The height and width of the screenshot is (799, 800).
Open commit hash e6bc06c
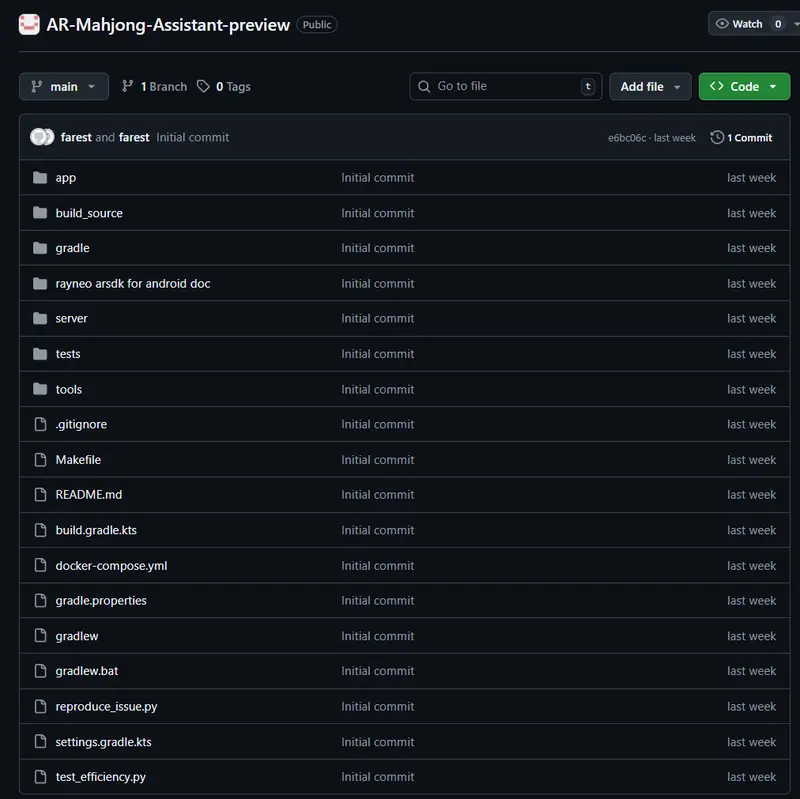tap(627, 138)
